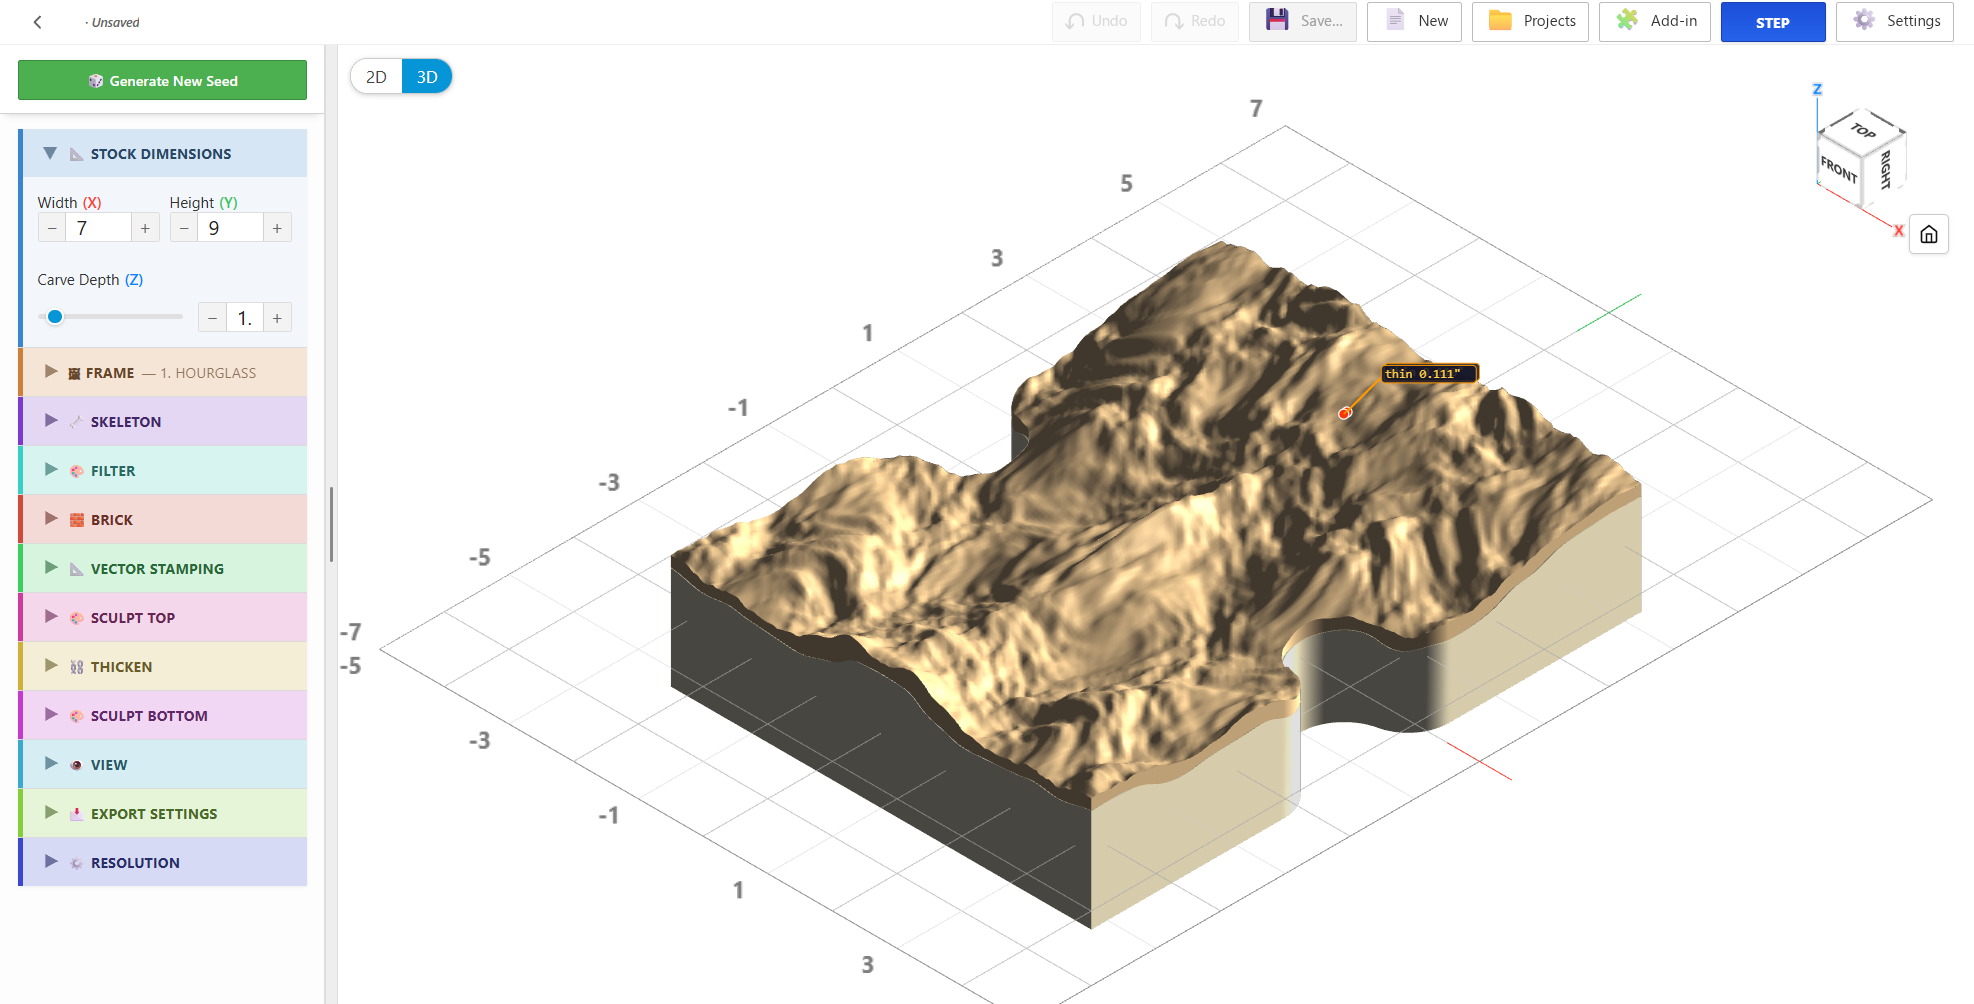Screen dimensions: 1974x1004
Task: Click the Resolution section icon
Action: 76,863
